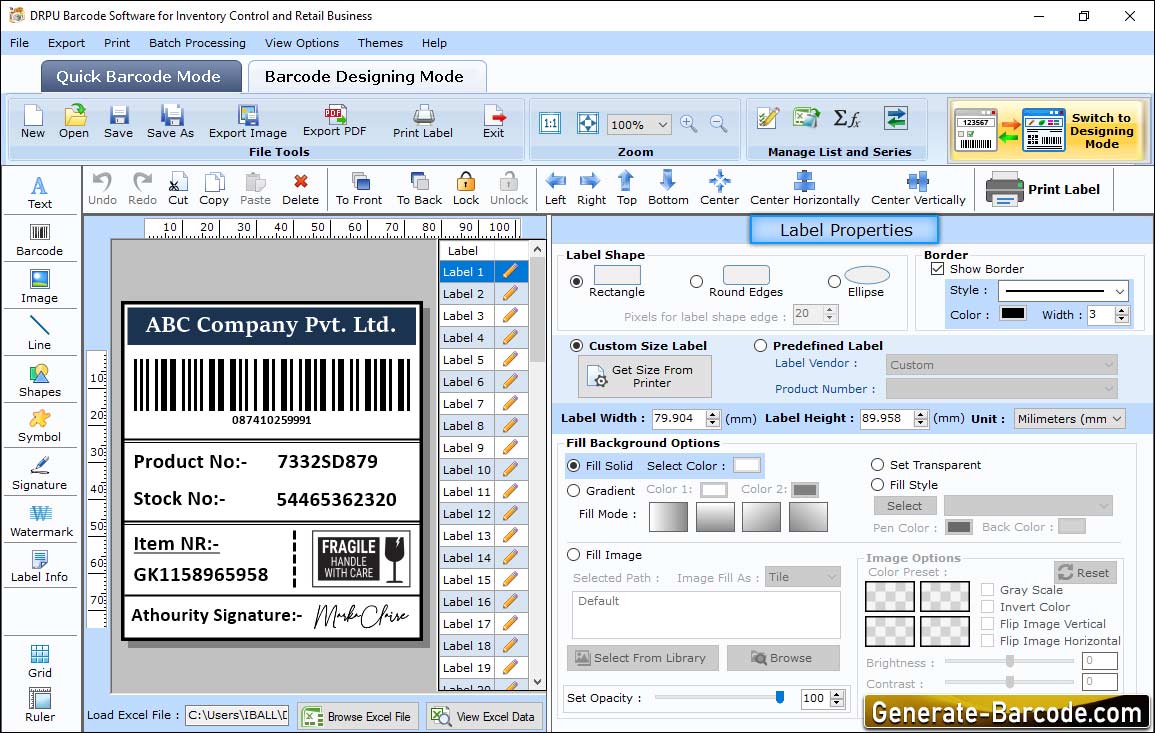
Task: Select the Symbol tool
Action: tap(40, 427)
